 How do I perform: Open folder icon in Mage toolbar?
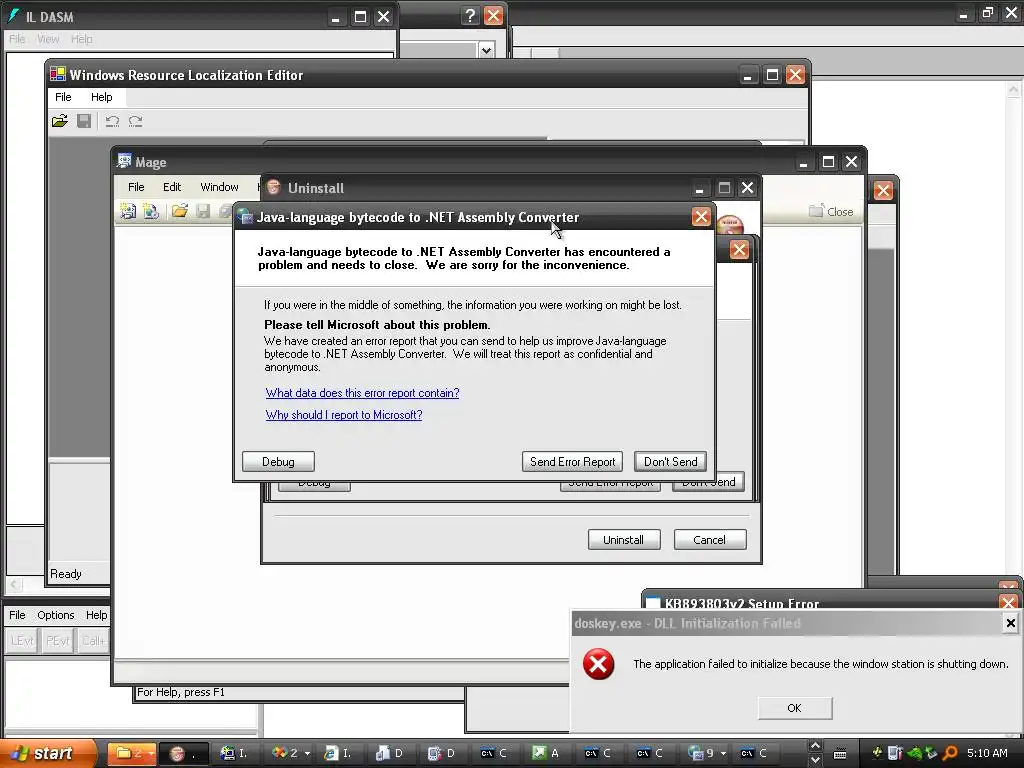click(180, 211)
